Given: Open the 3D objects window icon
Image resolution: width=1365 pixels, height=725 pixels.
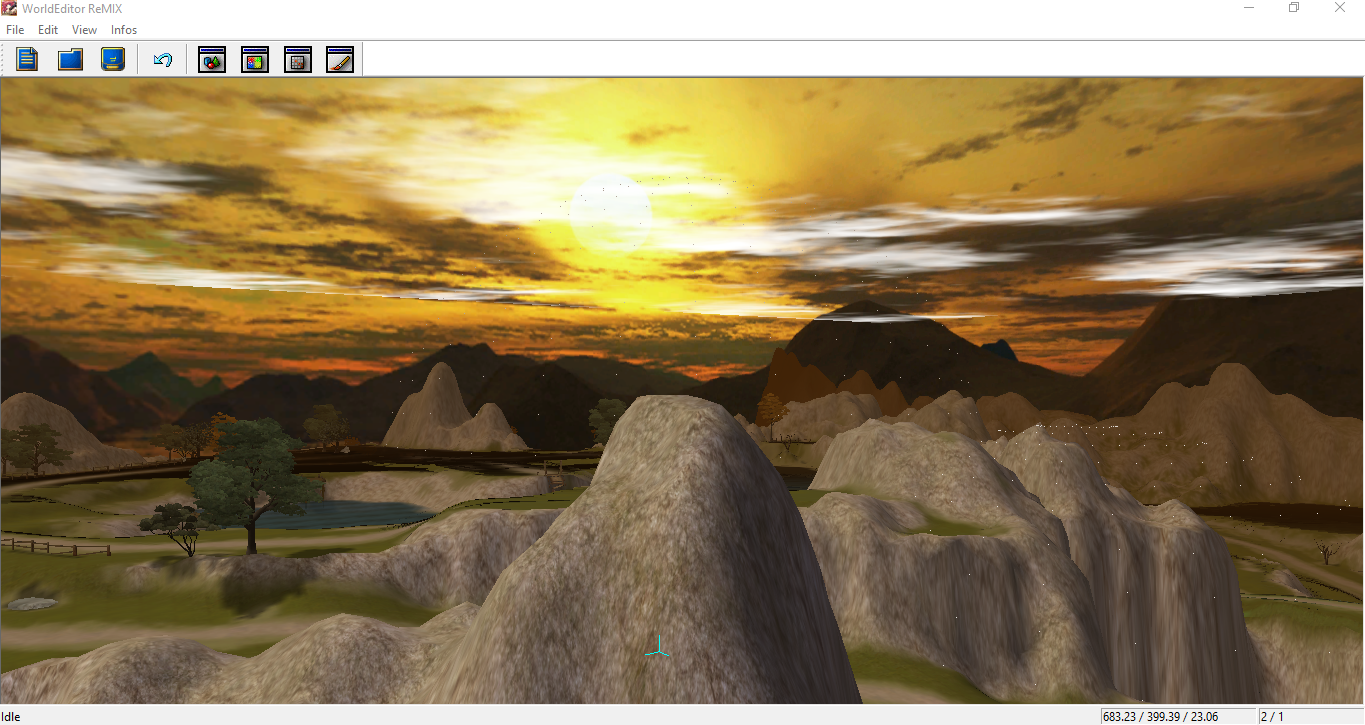Looking at the screenshot, I should click(212, 59).
